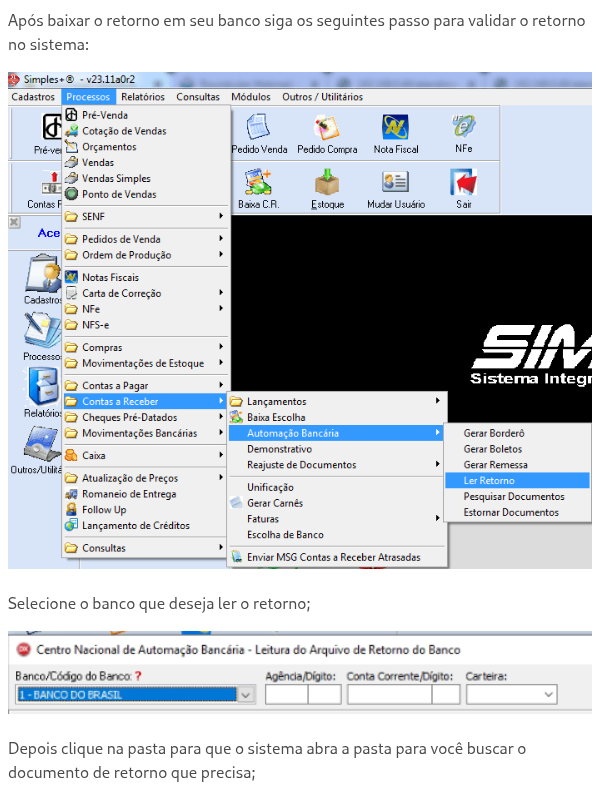Click the Sair exit icon
Viewport: 600px width, 800px height.
click(463, 185)
